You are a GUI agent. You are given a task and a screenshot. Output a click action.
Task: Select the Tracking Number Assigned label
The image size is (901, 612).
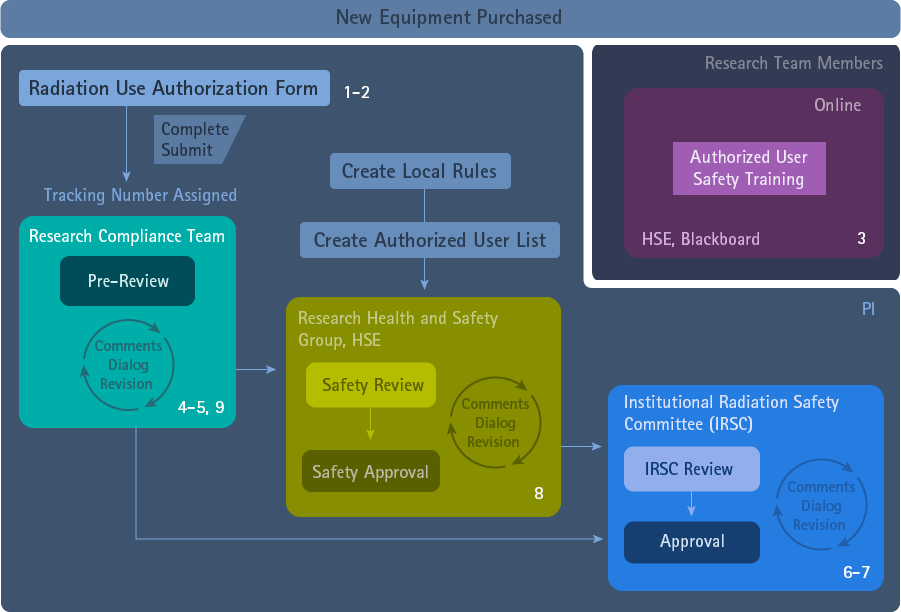140,195
